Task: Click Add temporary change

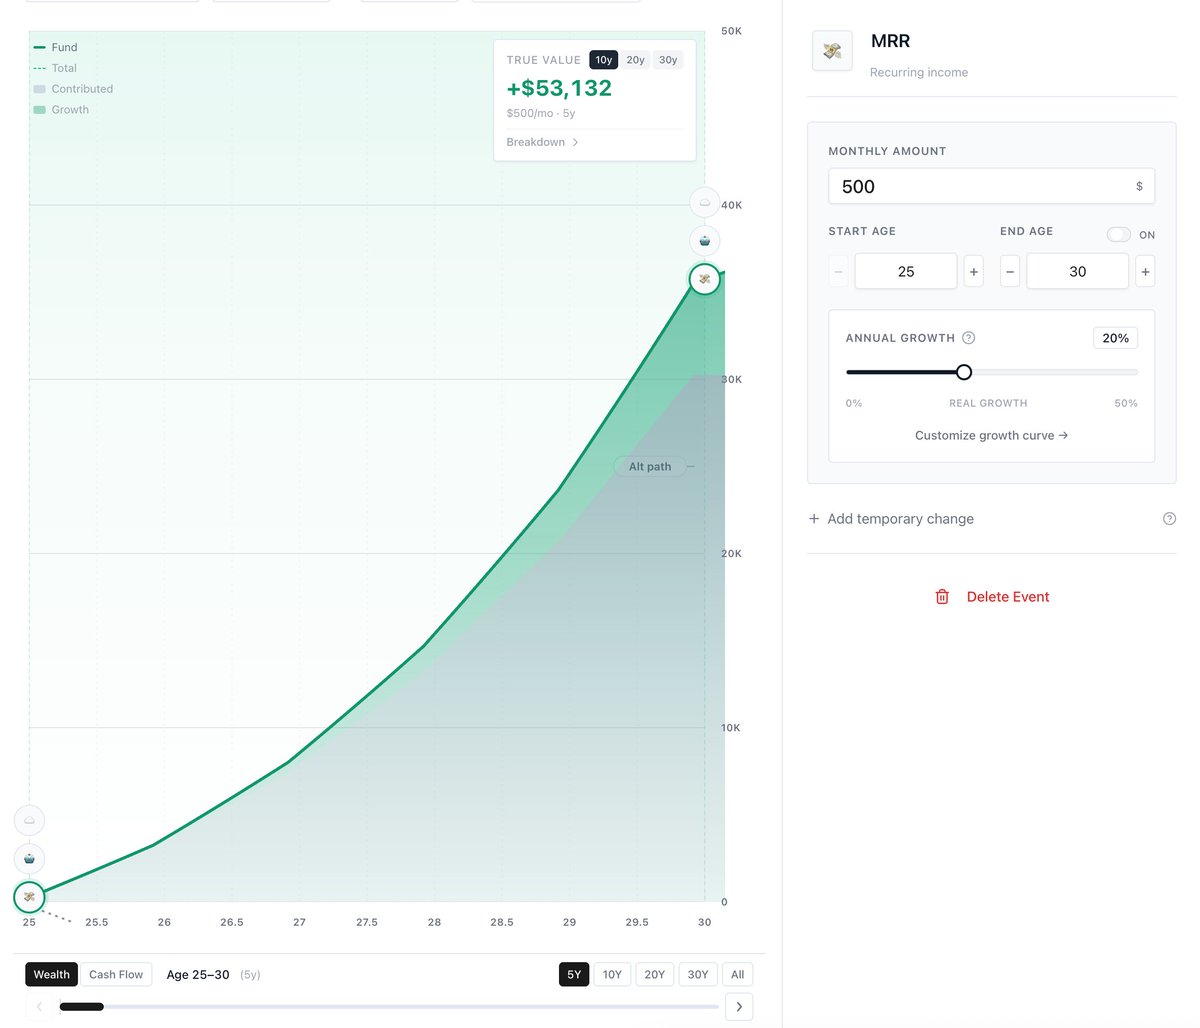Action: click(x=900, y=519)
